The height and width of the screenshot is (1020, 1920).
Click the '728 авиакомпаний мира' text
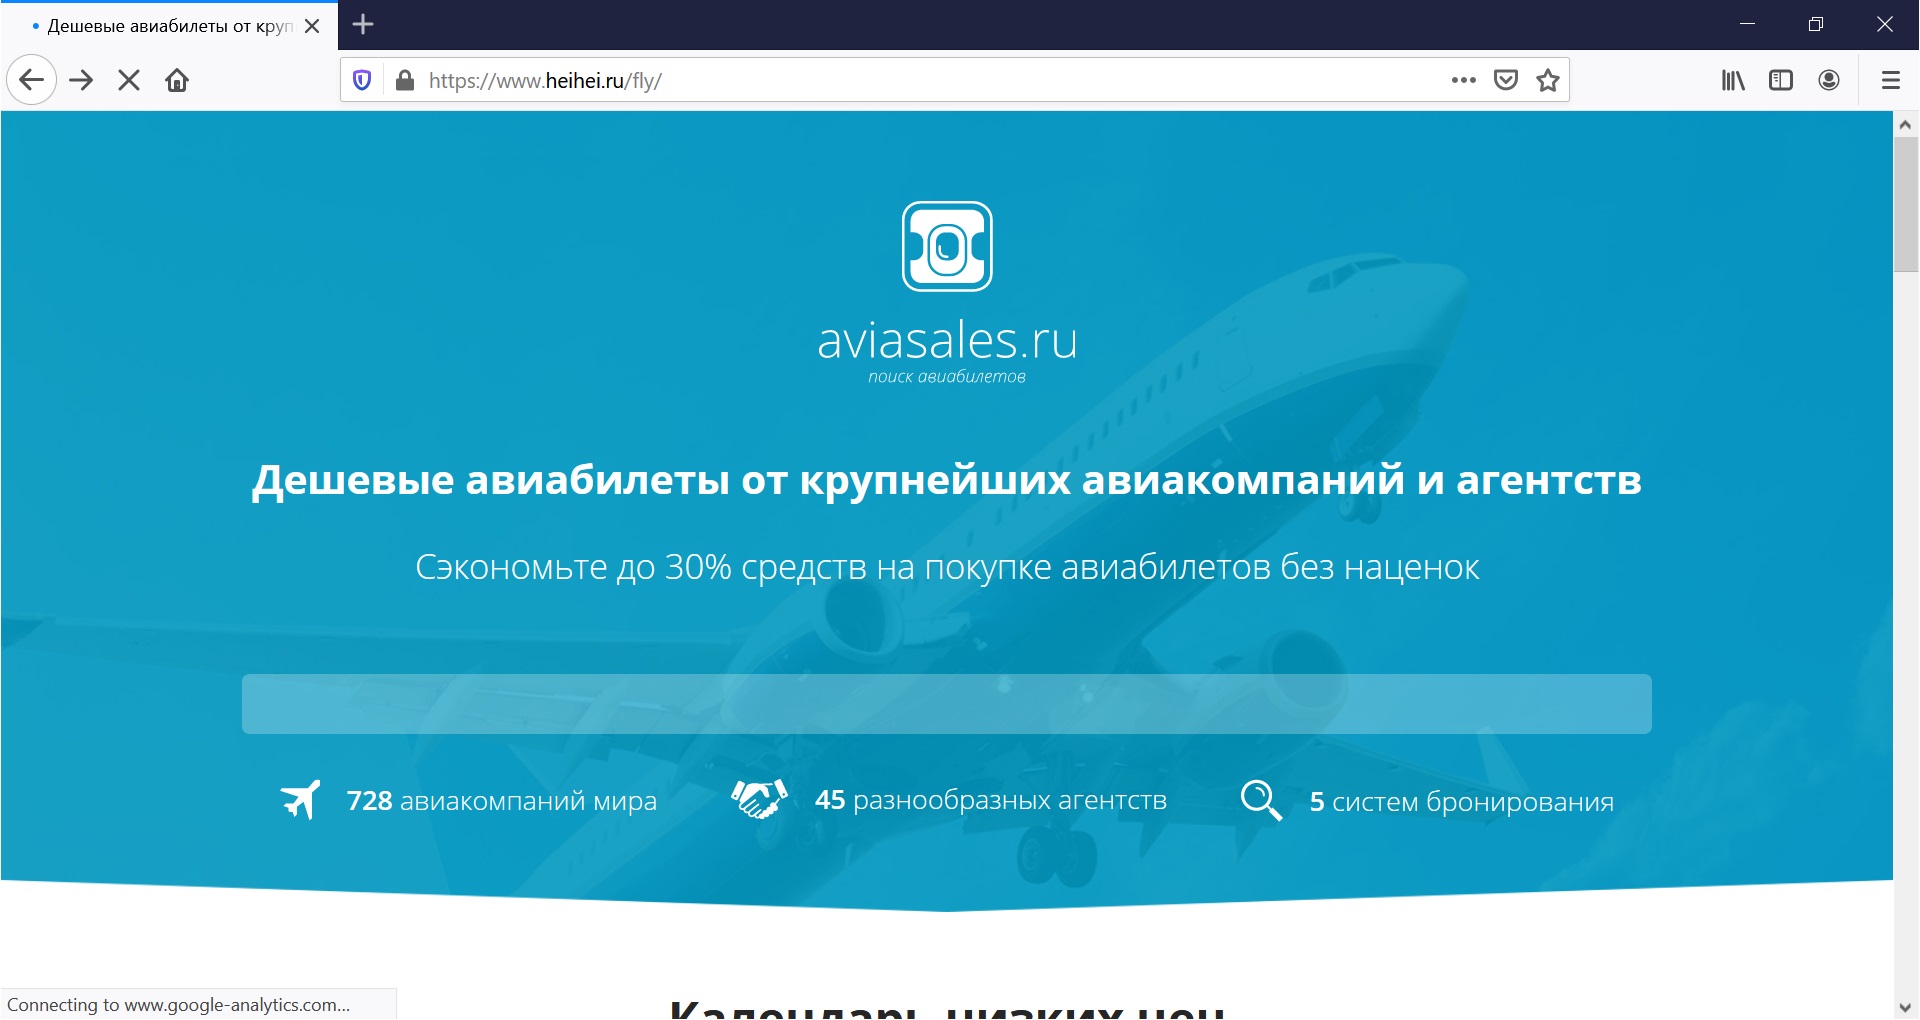point(501,801)
